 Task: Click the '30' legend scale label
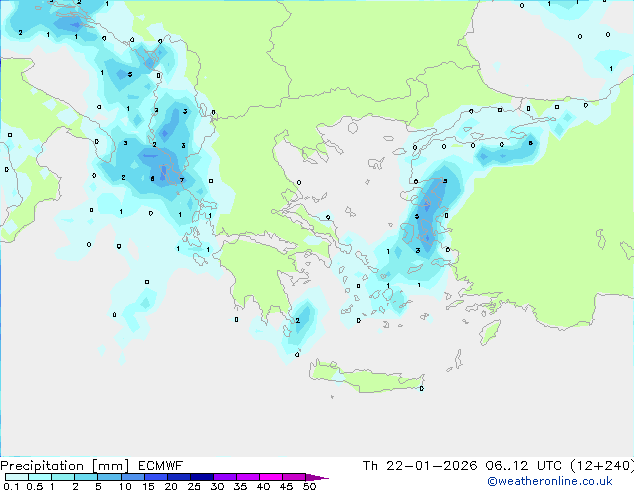point(217,486)
